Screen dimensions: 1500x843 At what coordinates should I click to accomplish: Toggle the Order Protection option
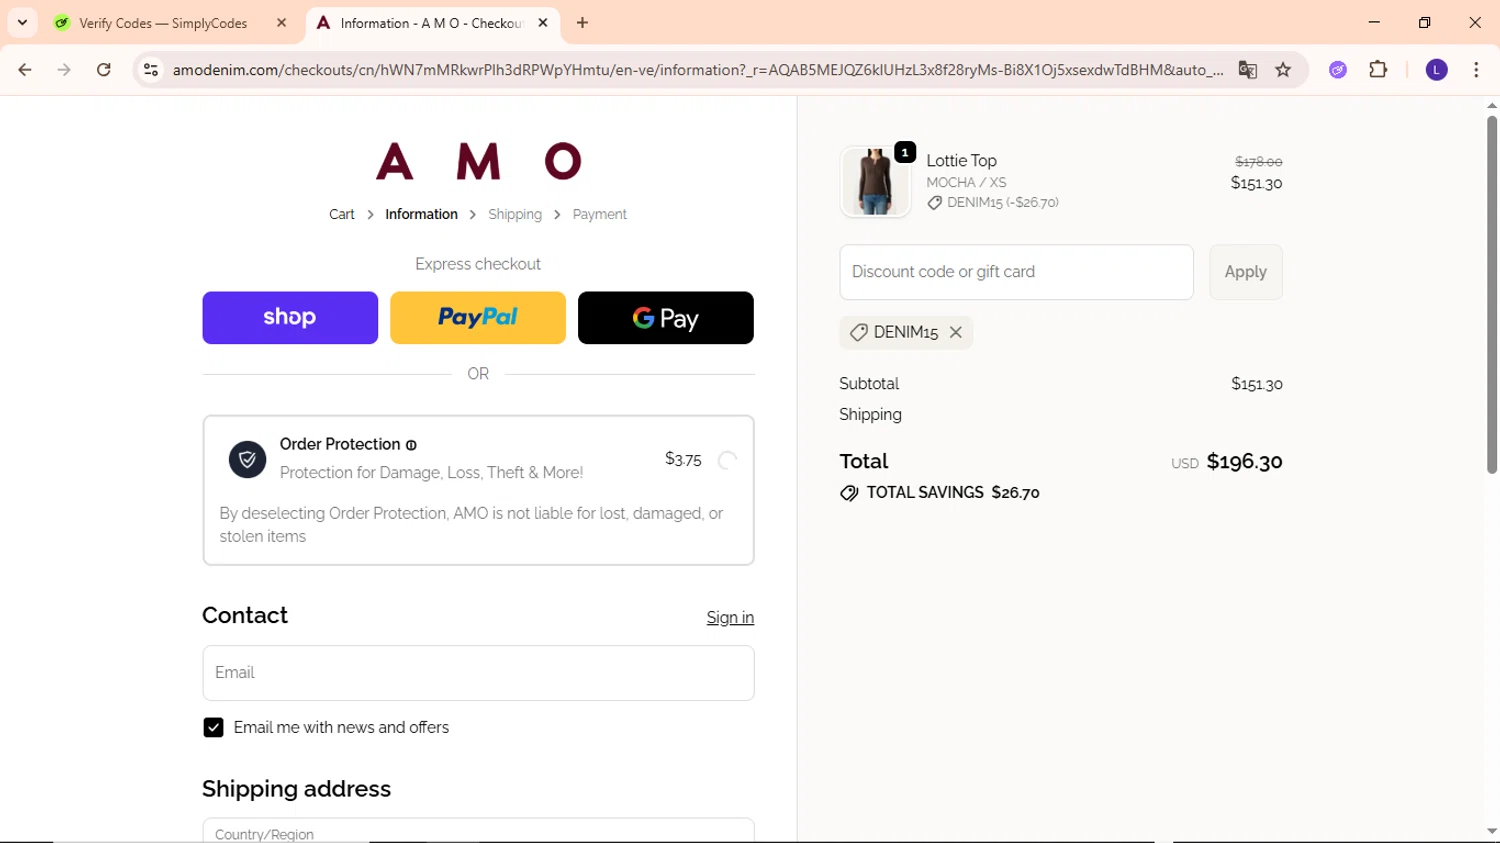coord(728,460)
